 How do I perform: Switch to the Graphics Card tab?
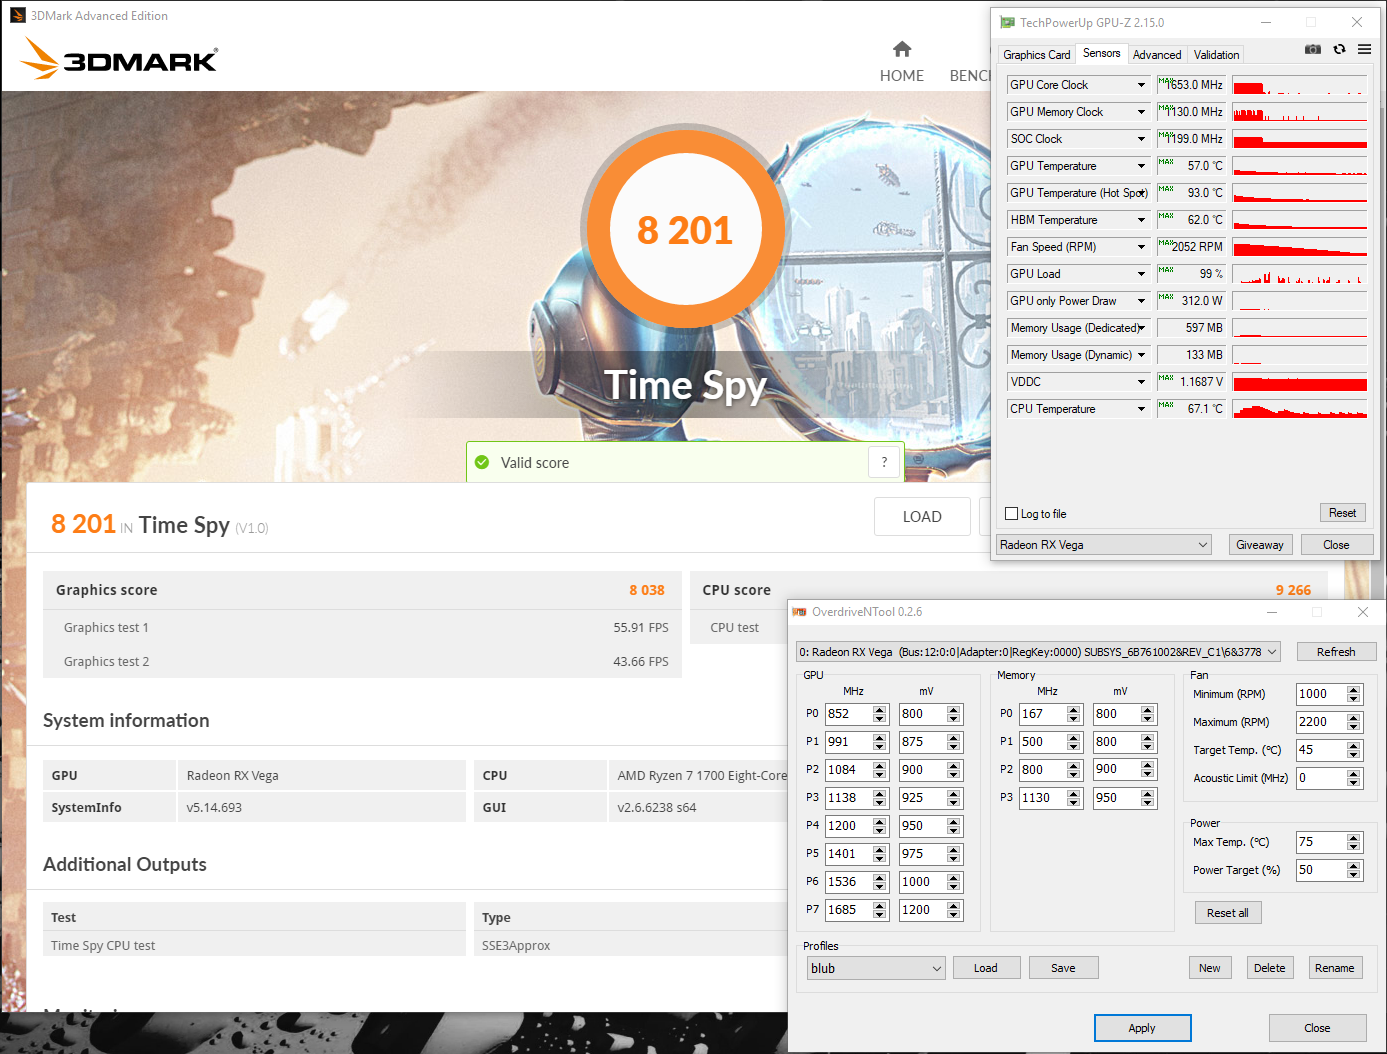click(x=1037, y=55)
